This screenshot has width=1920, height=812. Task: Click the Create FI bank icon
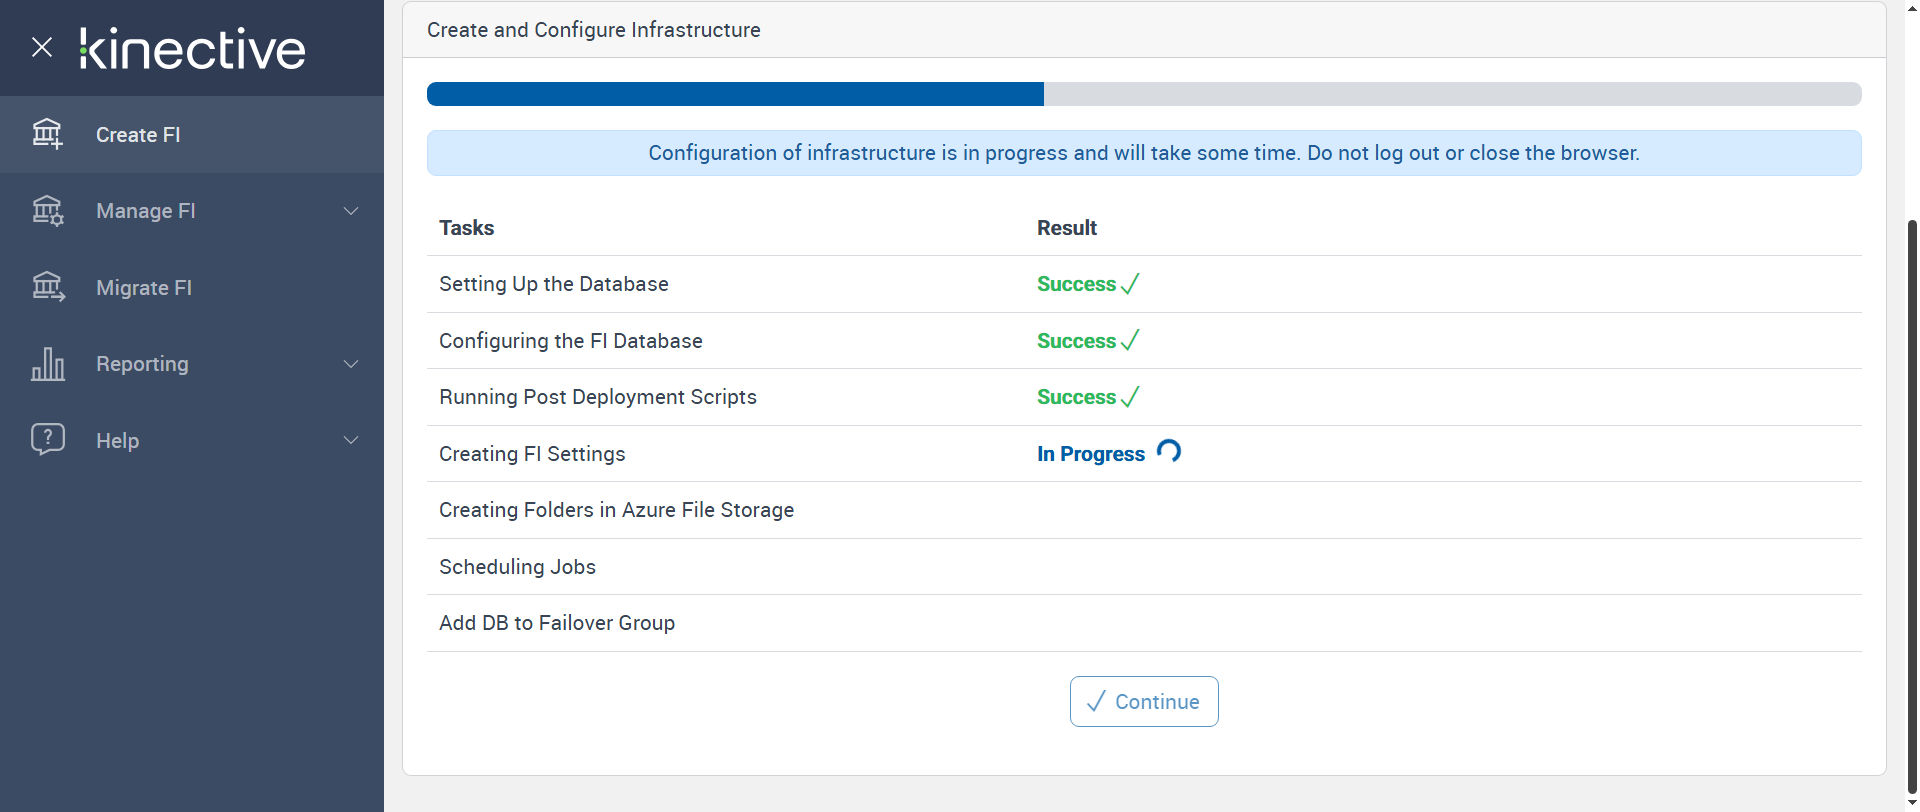coord(47,134)
